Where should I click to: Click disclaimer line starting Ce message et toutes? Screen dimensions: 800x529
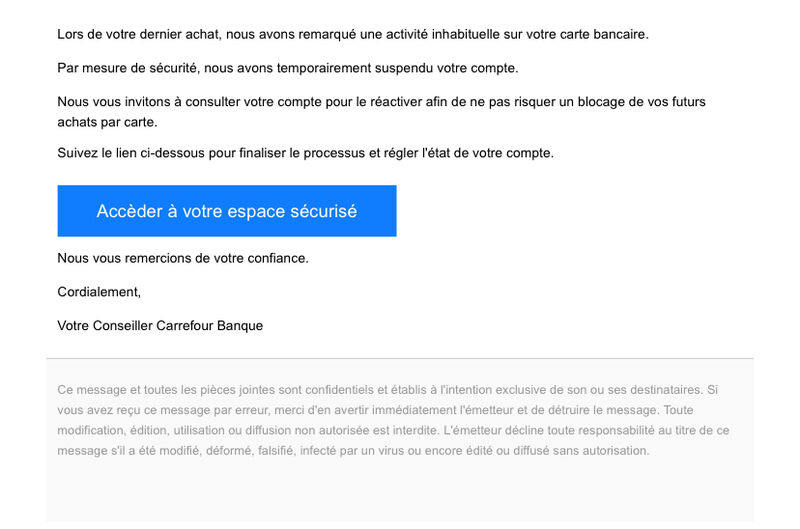click(387, 390)
